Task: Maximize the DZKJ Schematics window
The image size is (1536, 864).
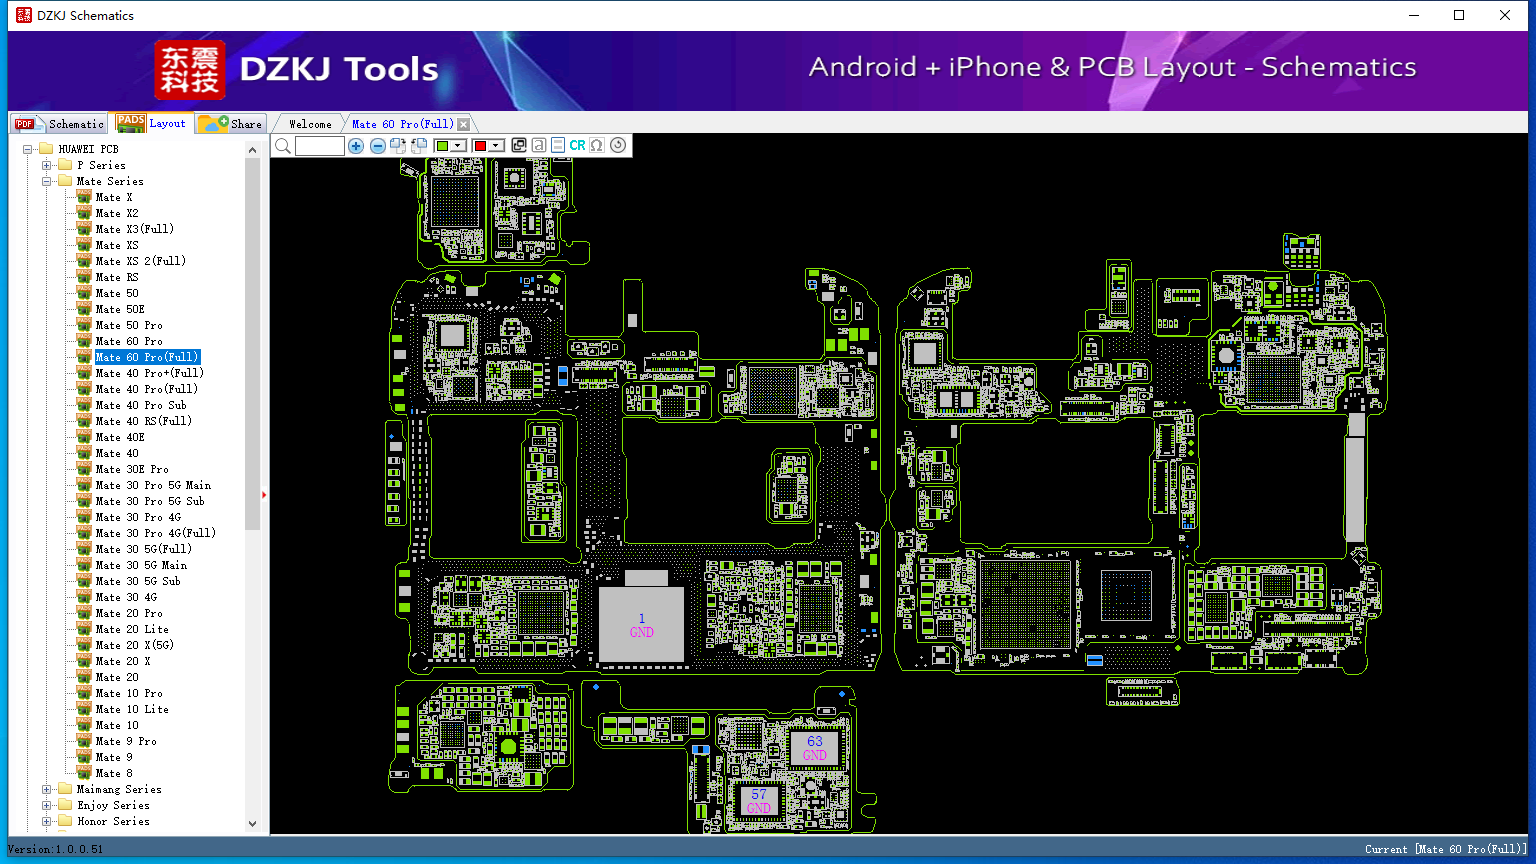Action: pos(1459,15)
